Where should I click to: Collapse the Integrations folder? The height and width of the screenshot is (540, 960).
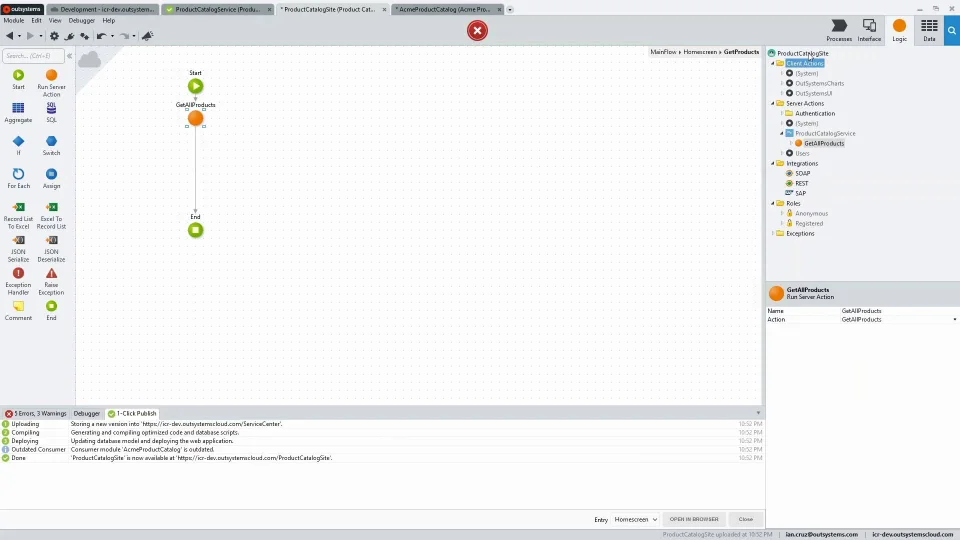click(x=773, y=163)
